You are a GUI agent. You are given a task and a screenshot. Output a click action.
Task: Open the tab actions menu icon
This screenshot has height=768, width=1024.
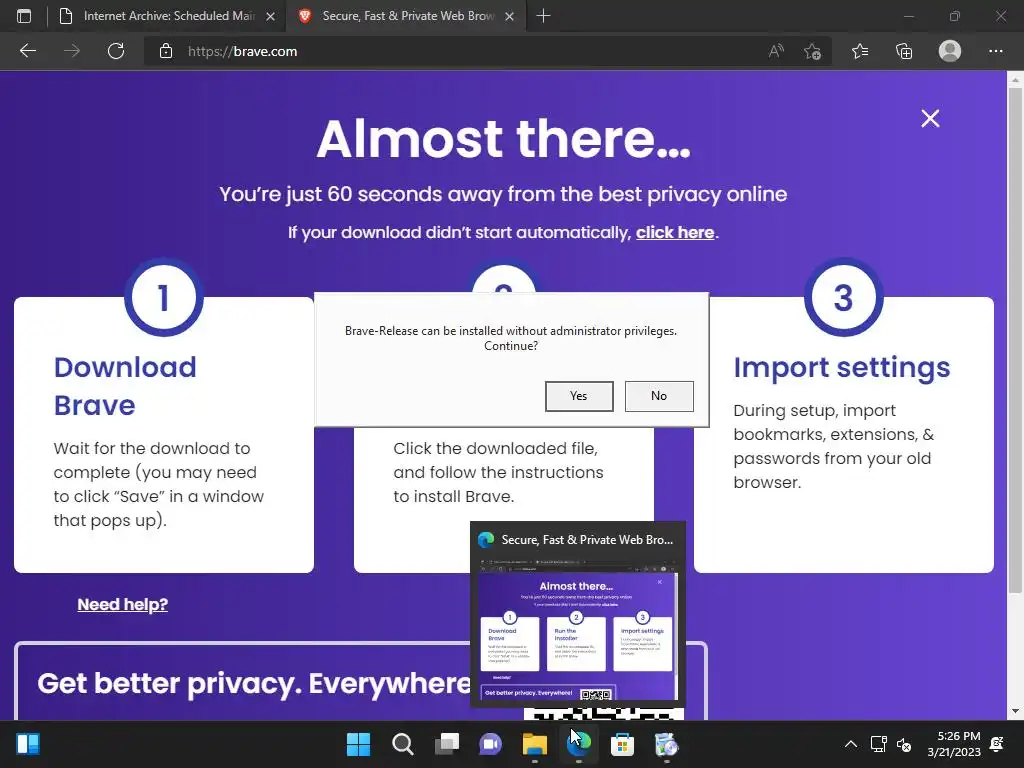[x=24, y=16]
